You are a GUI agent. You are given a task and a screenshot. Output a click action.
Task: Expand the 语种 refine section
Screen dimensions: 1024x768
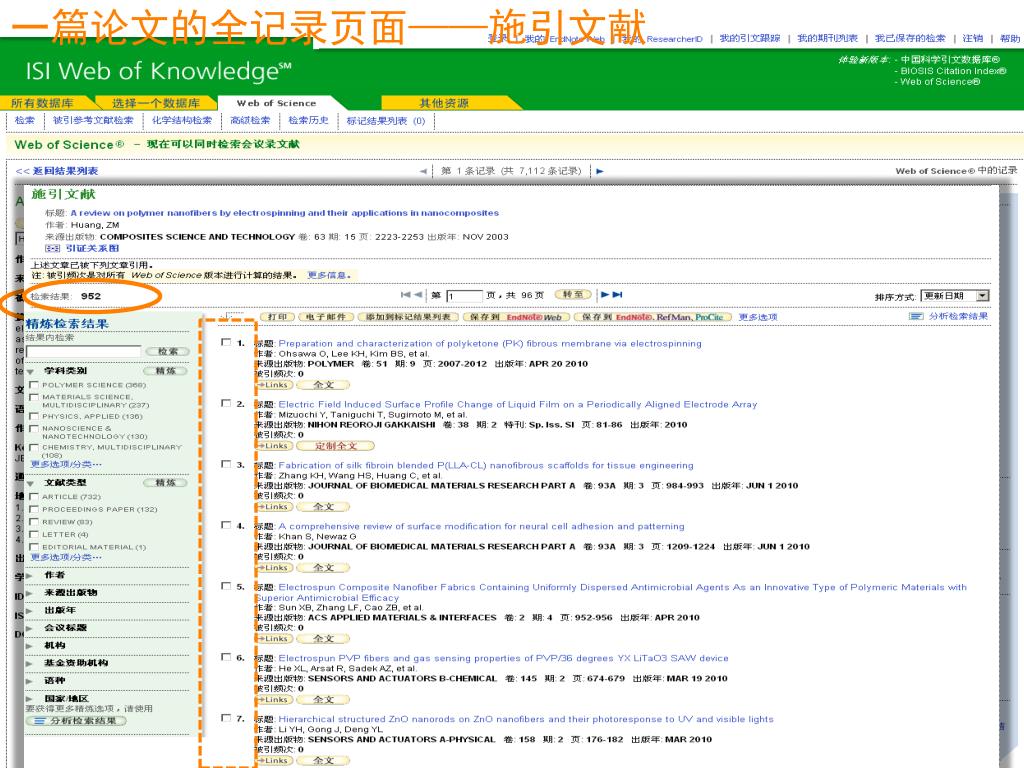29,681
